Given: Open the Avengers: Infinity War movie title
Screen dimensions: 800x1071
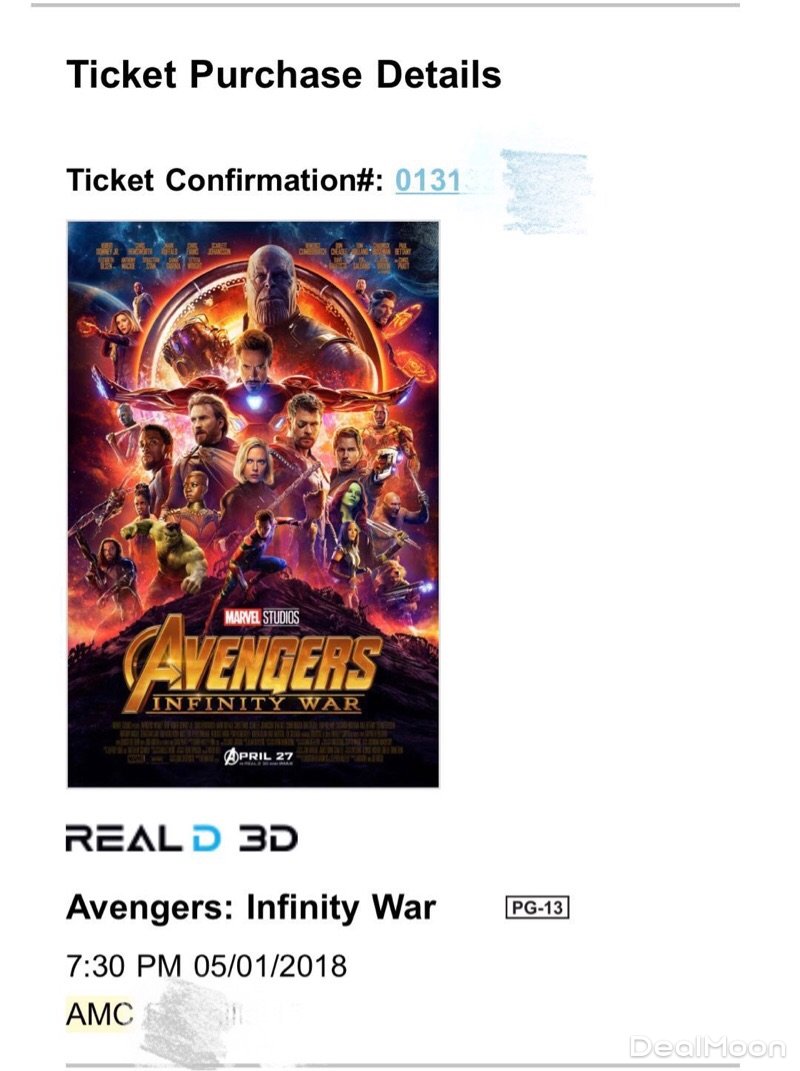Looking at the screenshot, I should 251,908.
